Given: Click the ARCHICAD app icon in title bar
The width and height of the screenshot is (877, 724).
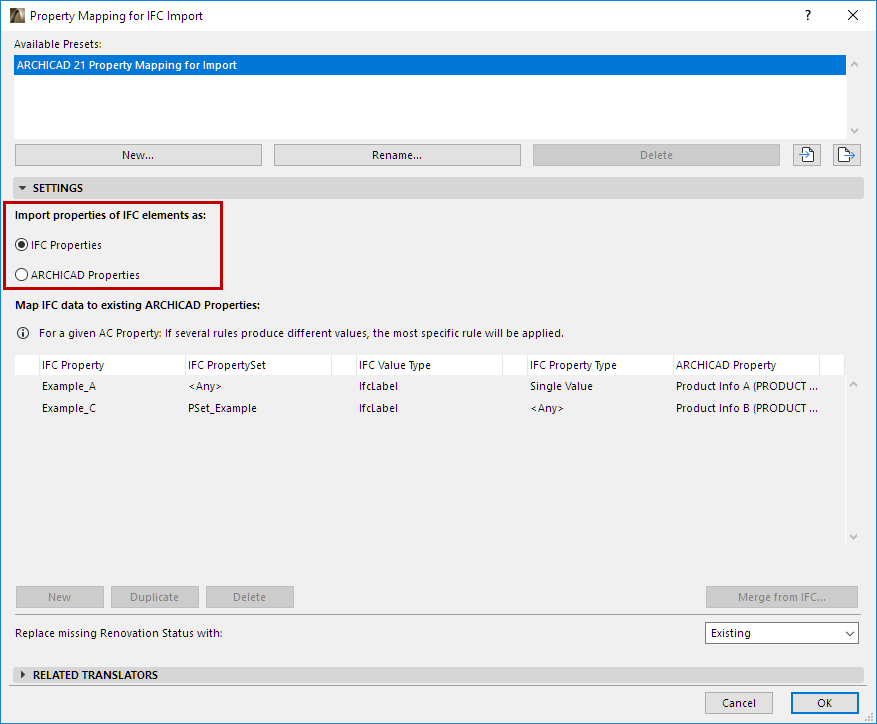Looking at the screenshot, I should 17,16.
